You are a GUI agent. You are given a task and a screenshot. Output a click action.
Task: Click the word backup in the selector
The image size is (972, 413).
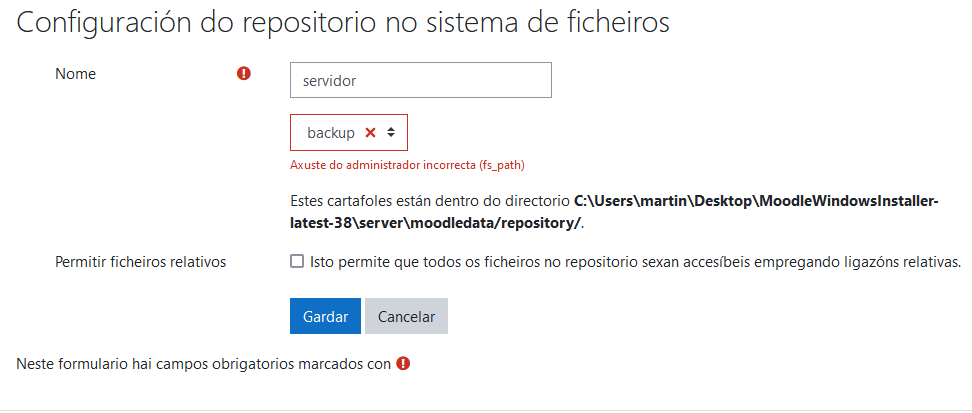[331, 132]
